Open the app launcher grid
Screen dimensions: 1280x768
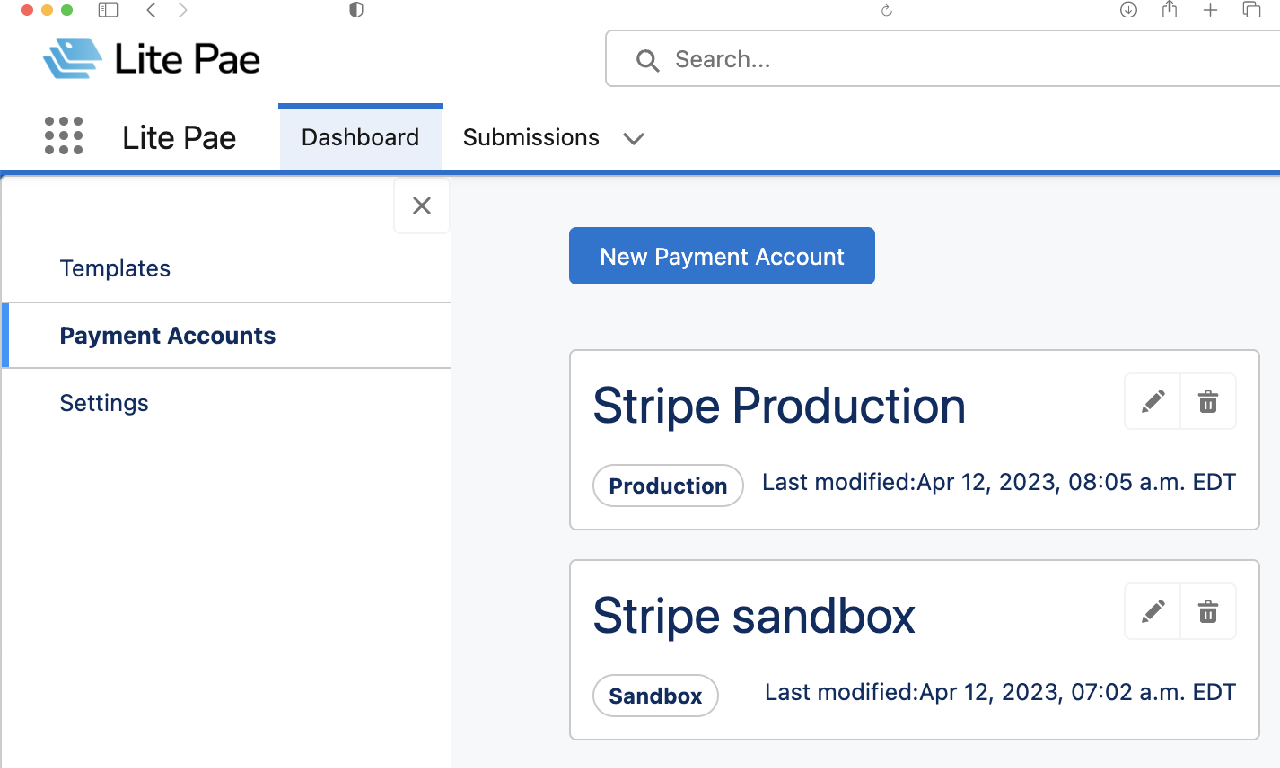click(64, 136)
